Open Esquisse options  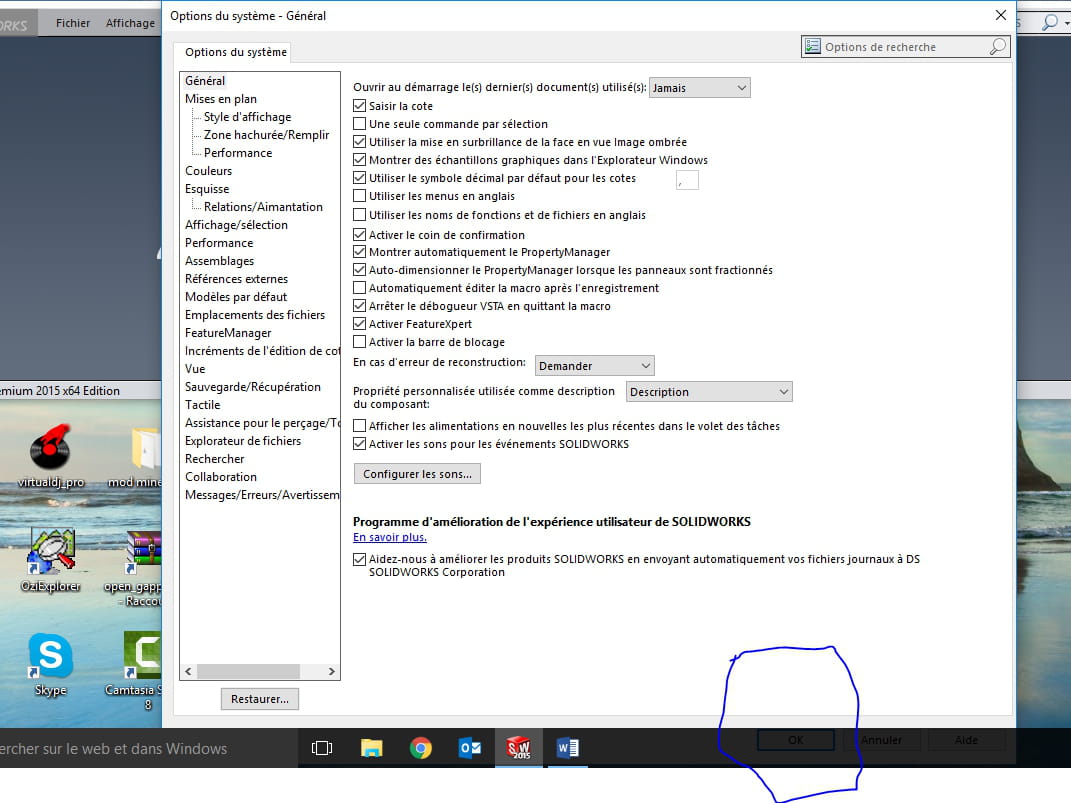point(207,188)
